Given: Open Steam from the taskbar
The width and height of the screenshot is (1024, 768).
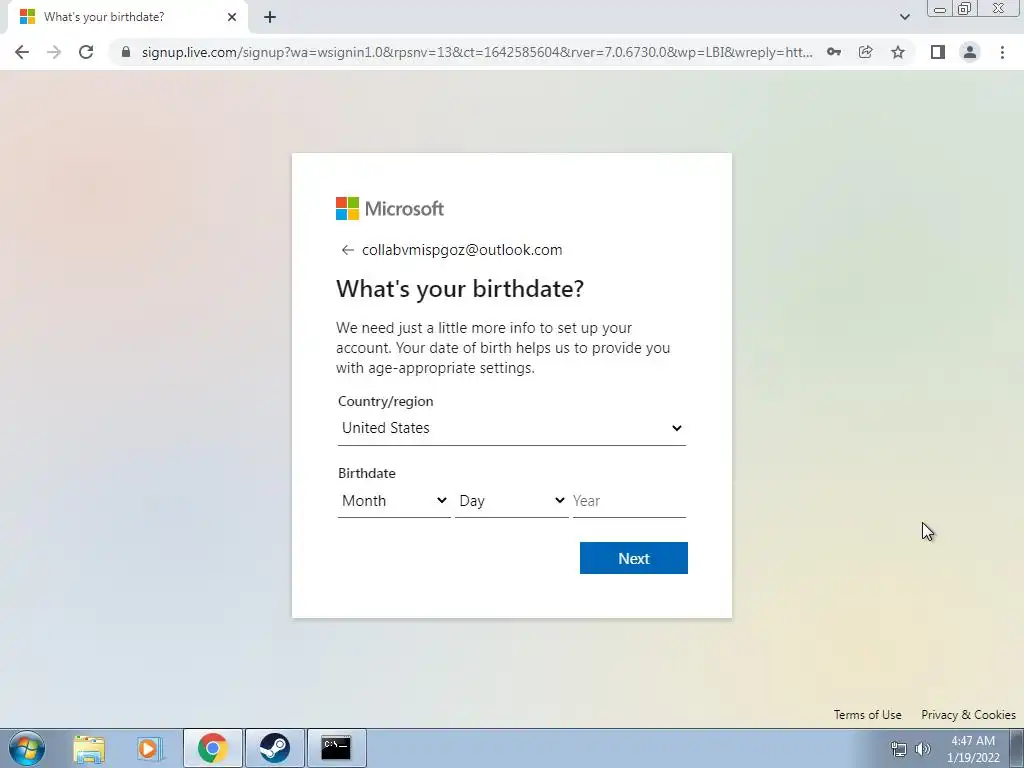Looking at the screenshot, I should click(274, 748).
